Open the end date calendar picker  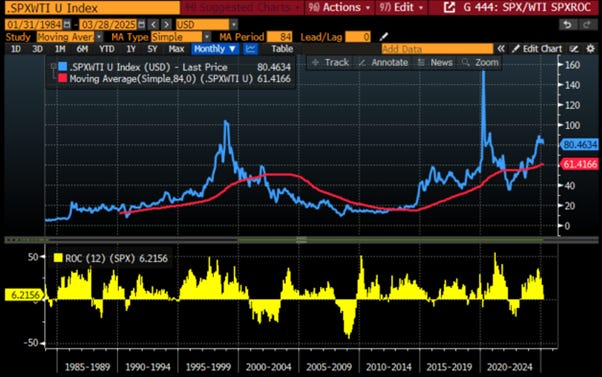pyautogui.click(x=141, y=25)
